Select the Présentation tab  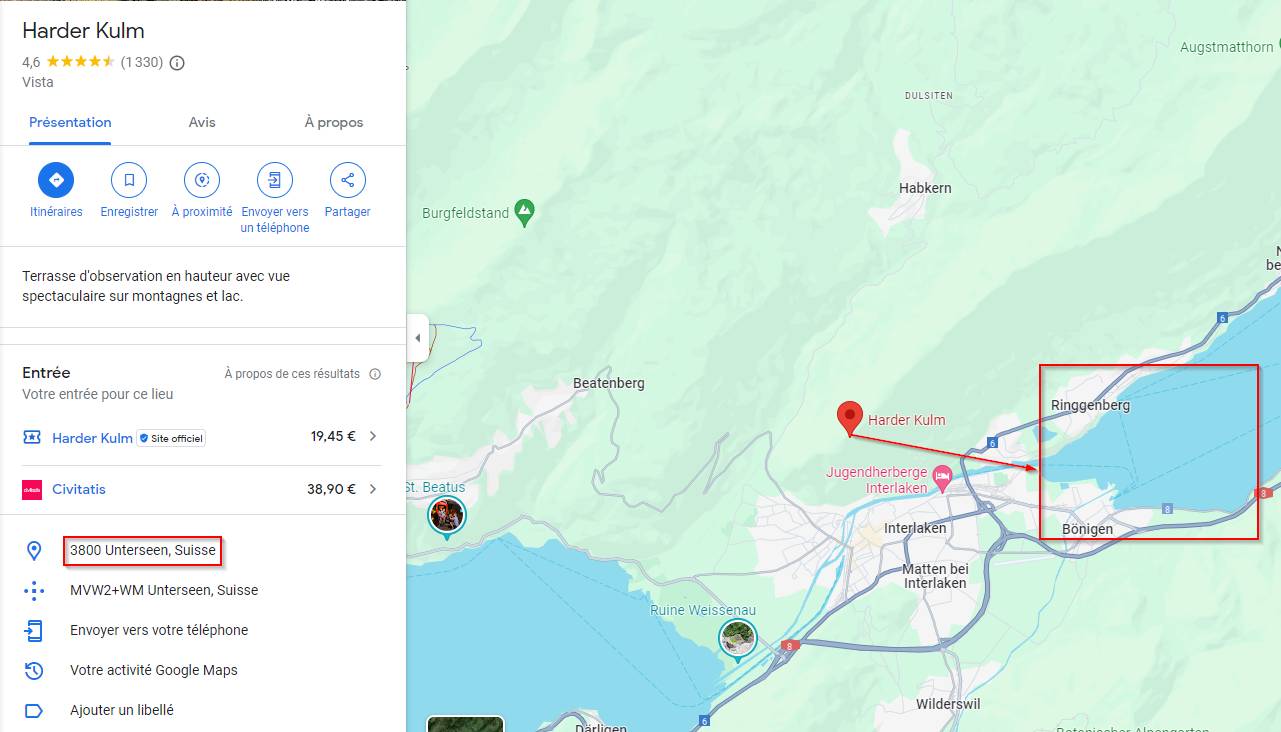click(70, 122)
